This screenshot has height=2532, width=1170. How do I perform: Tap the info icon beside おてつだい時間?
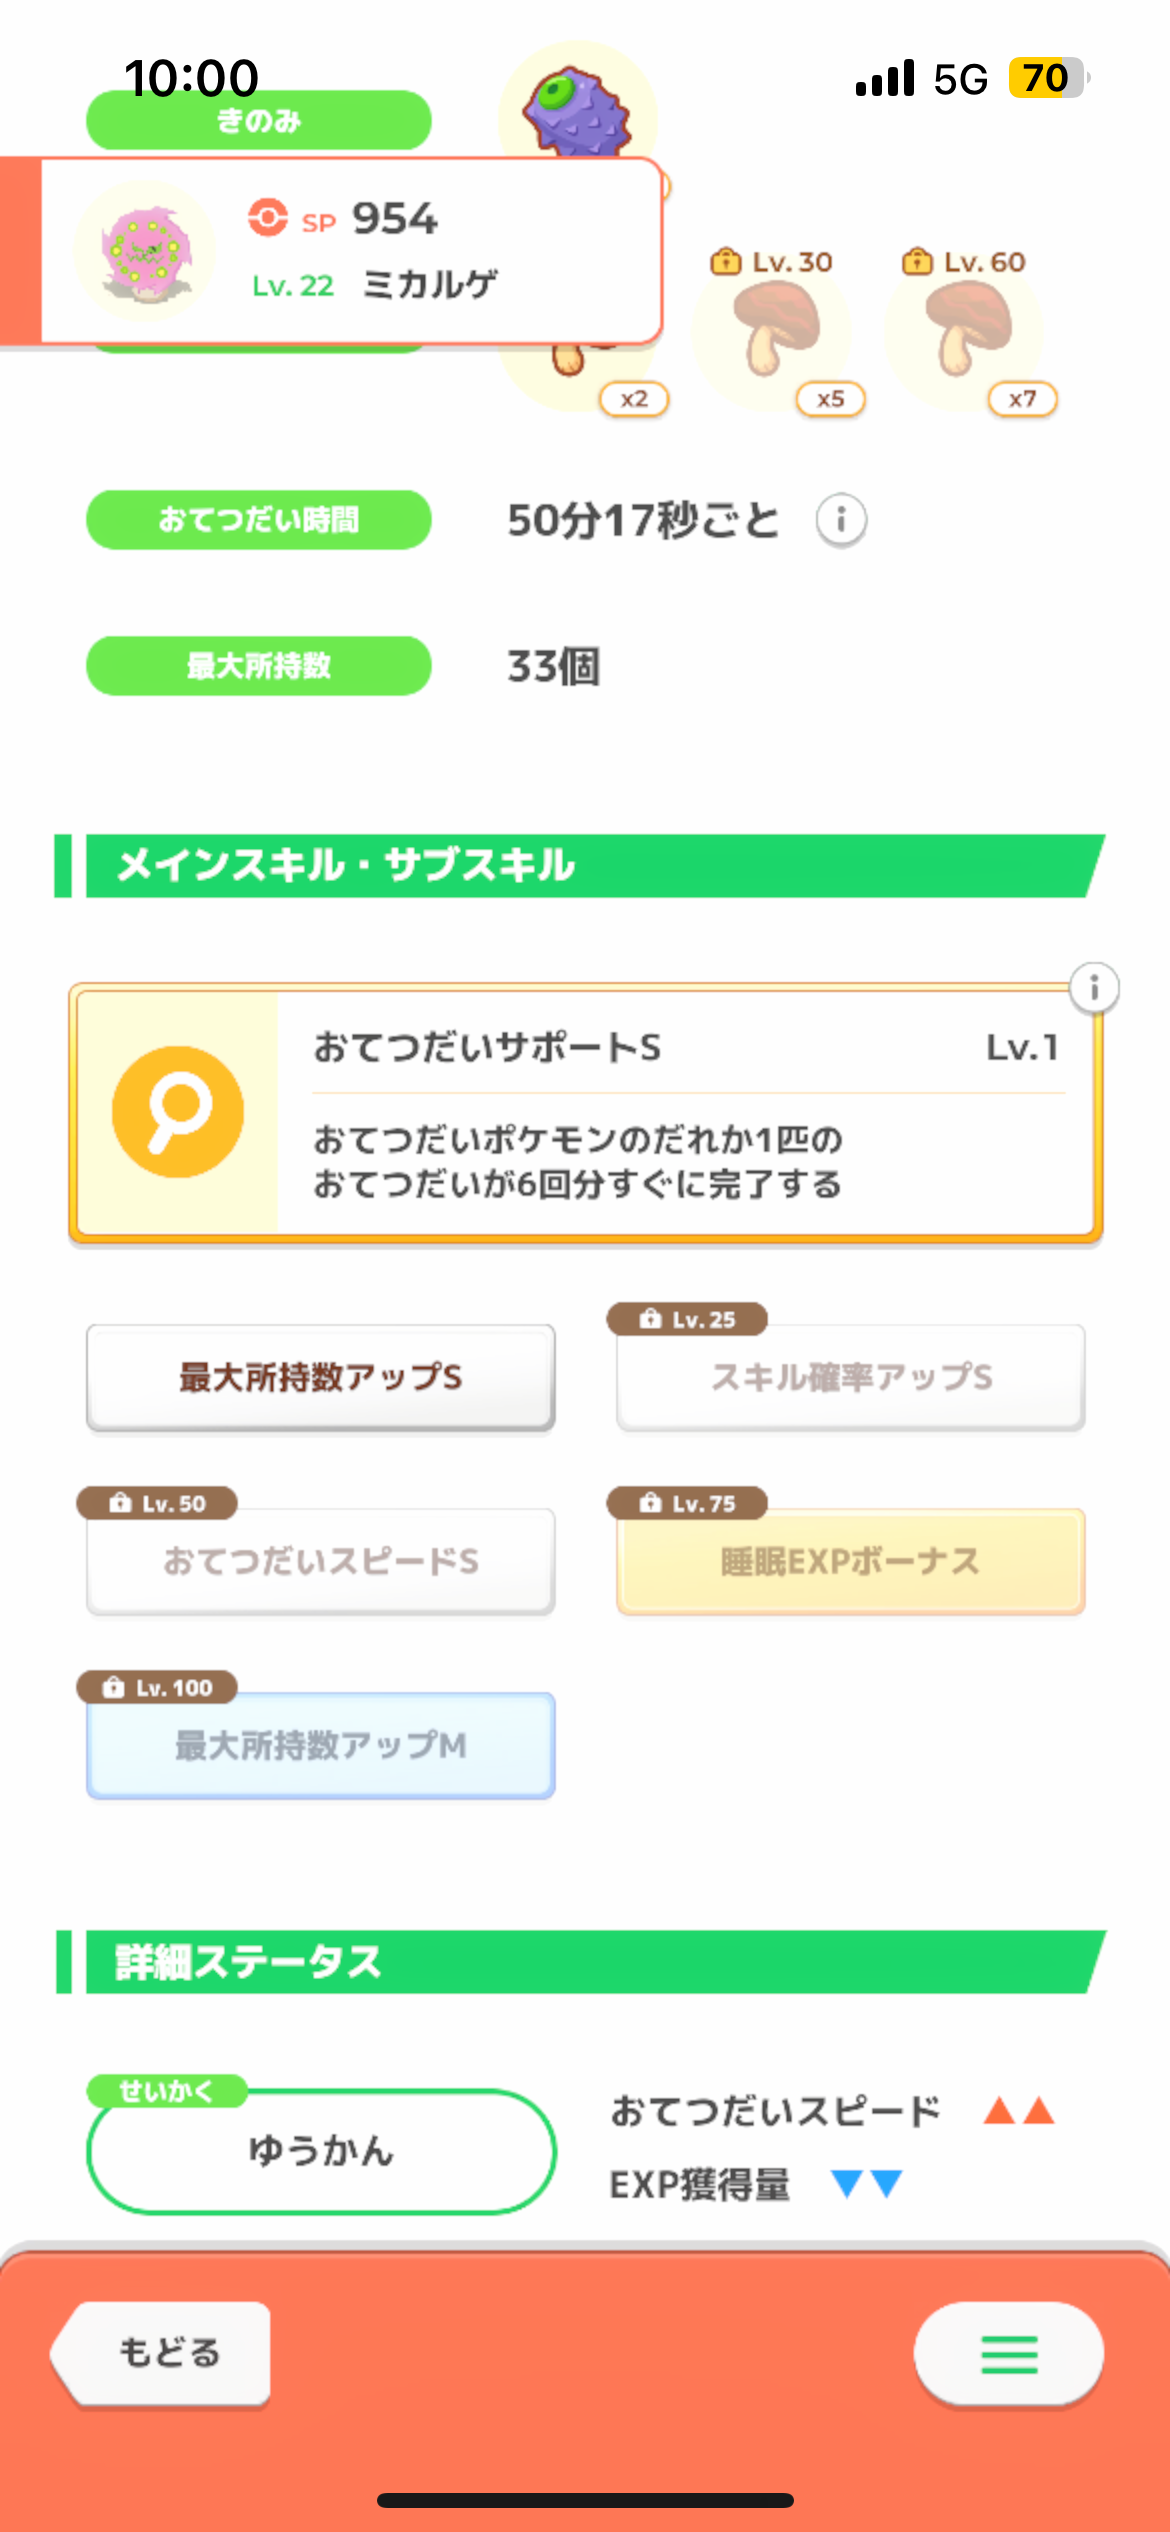pyautogui.click(x=841, y=520)
